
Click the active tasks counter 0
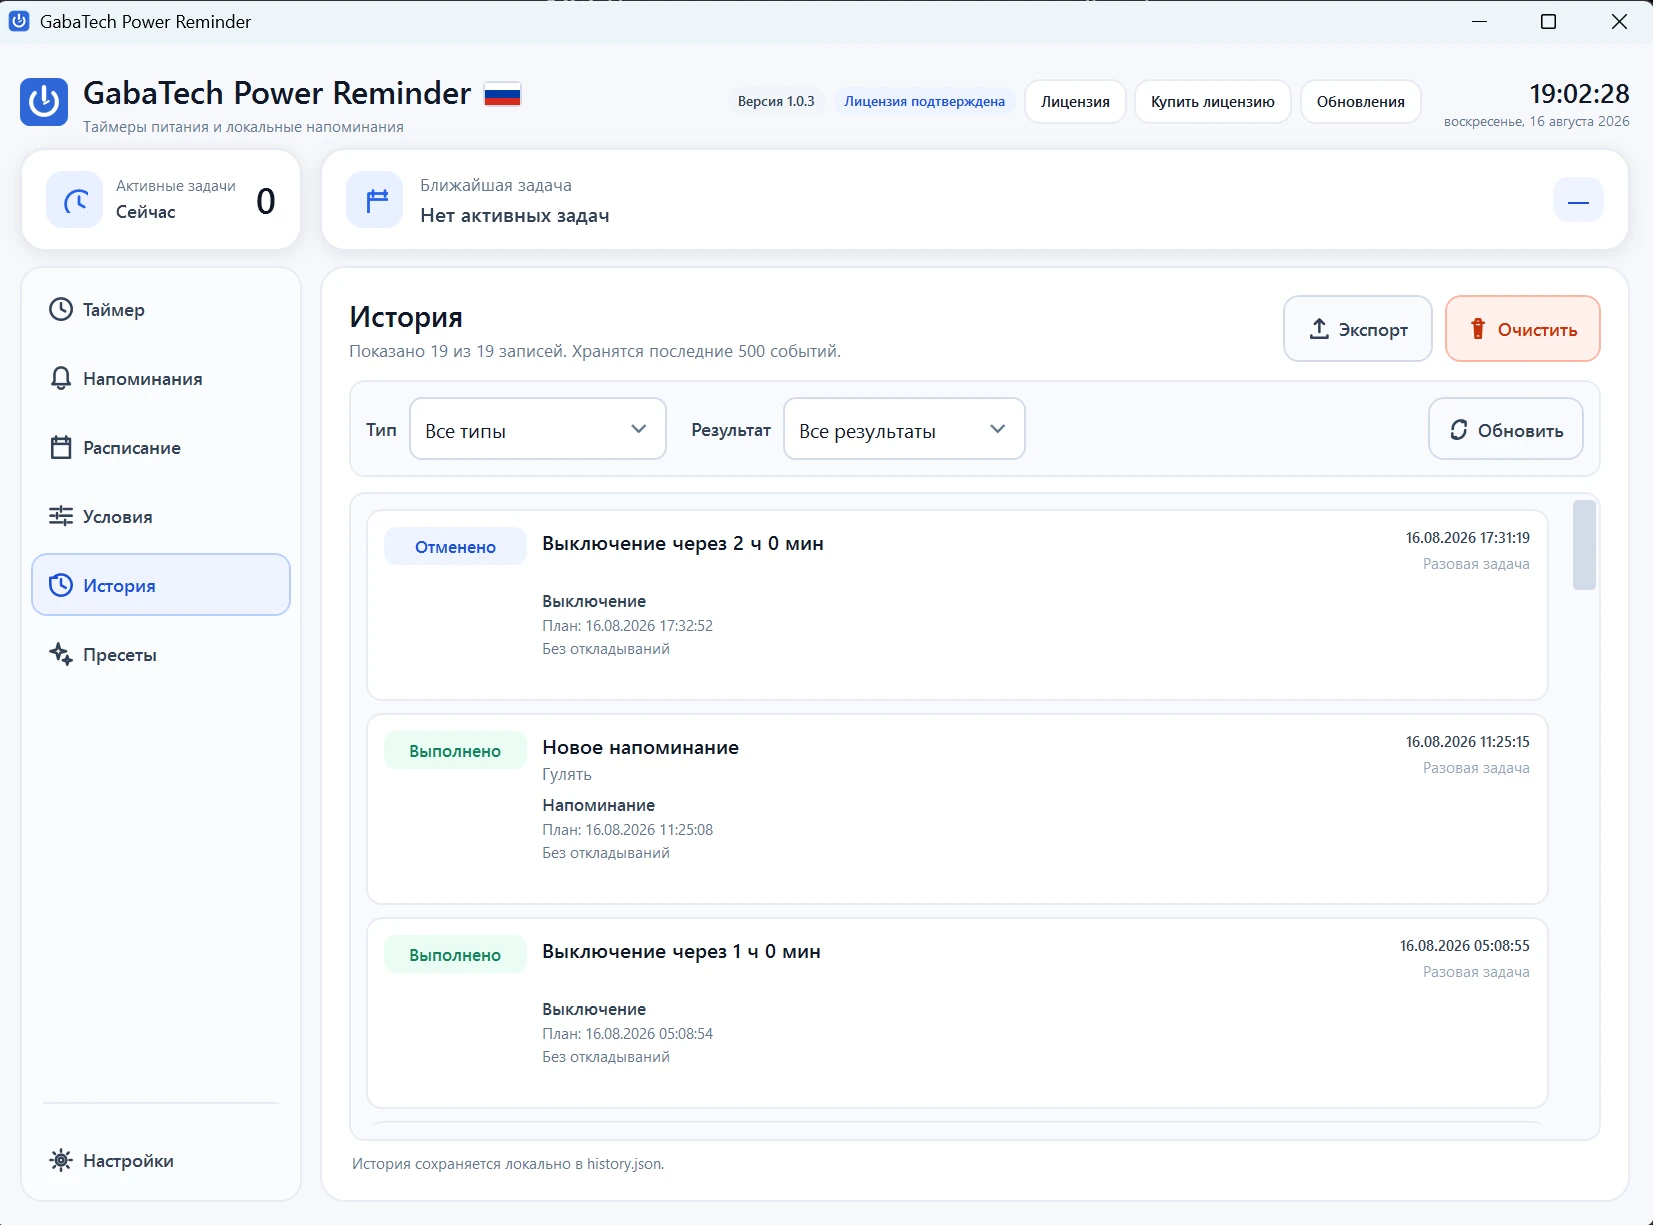265,201
